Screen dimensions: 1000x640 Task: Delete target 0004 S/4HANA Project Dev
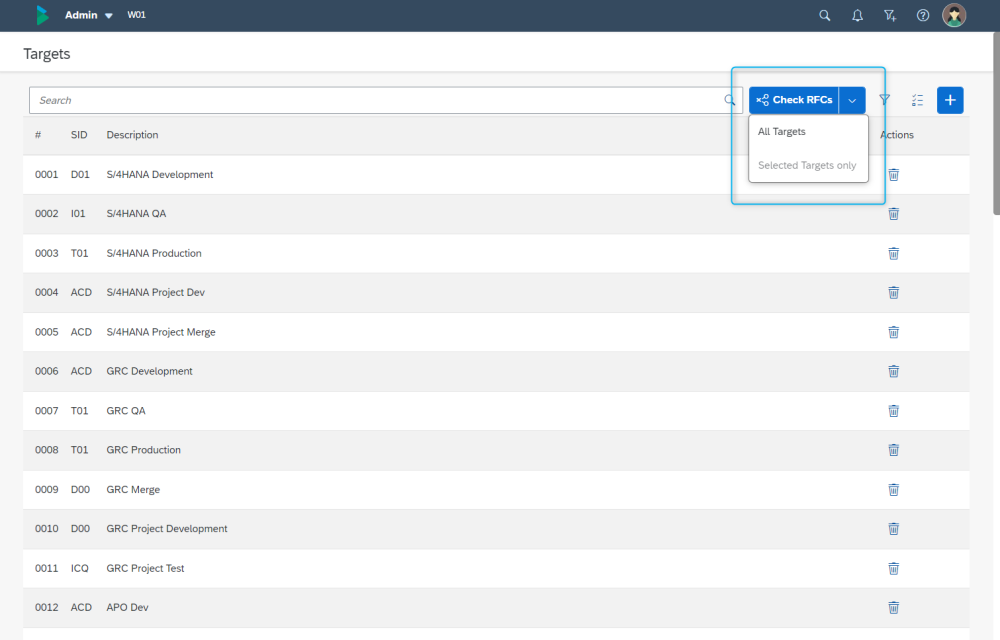[893, 293]
